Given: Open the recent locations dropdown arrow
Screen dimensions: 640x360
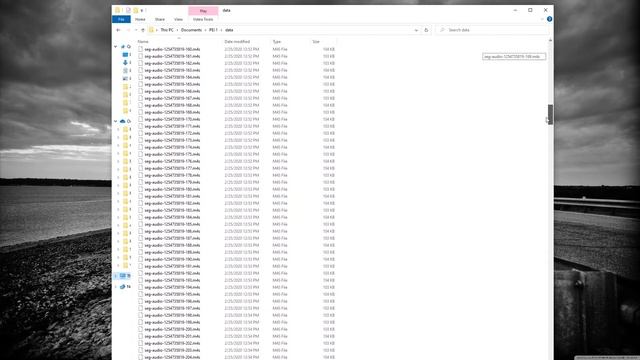Looking at the screenshot, I should 136,30.
